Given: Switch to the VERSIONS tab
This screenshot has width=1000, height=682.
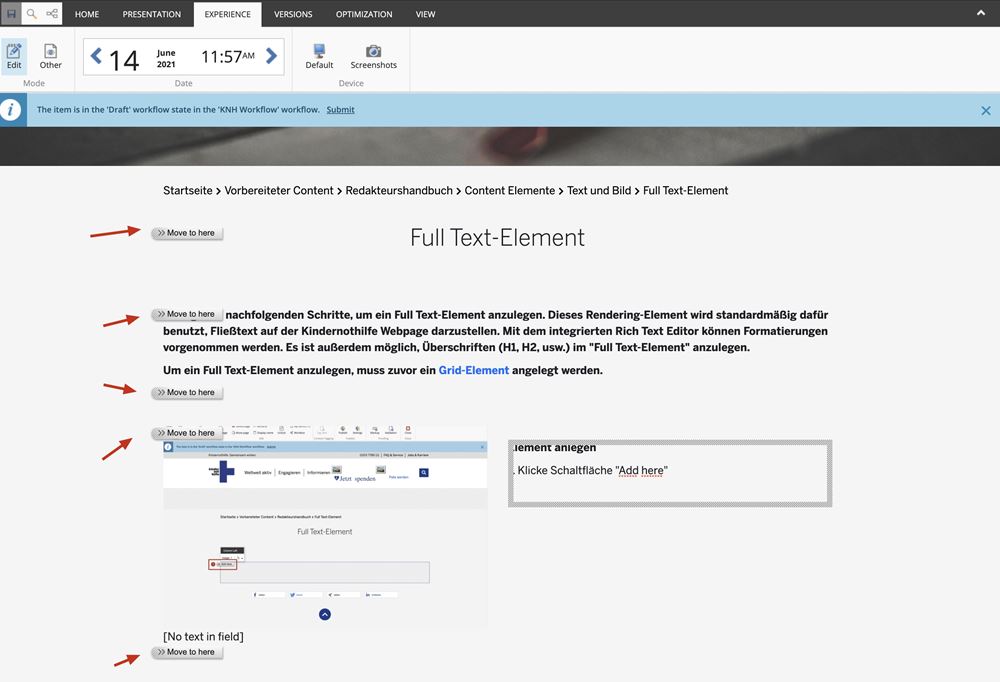Looking at the screenshot, I should click(293, 14).
